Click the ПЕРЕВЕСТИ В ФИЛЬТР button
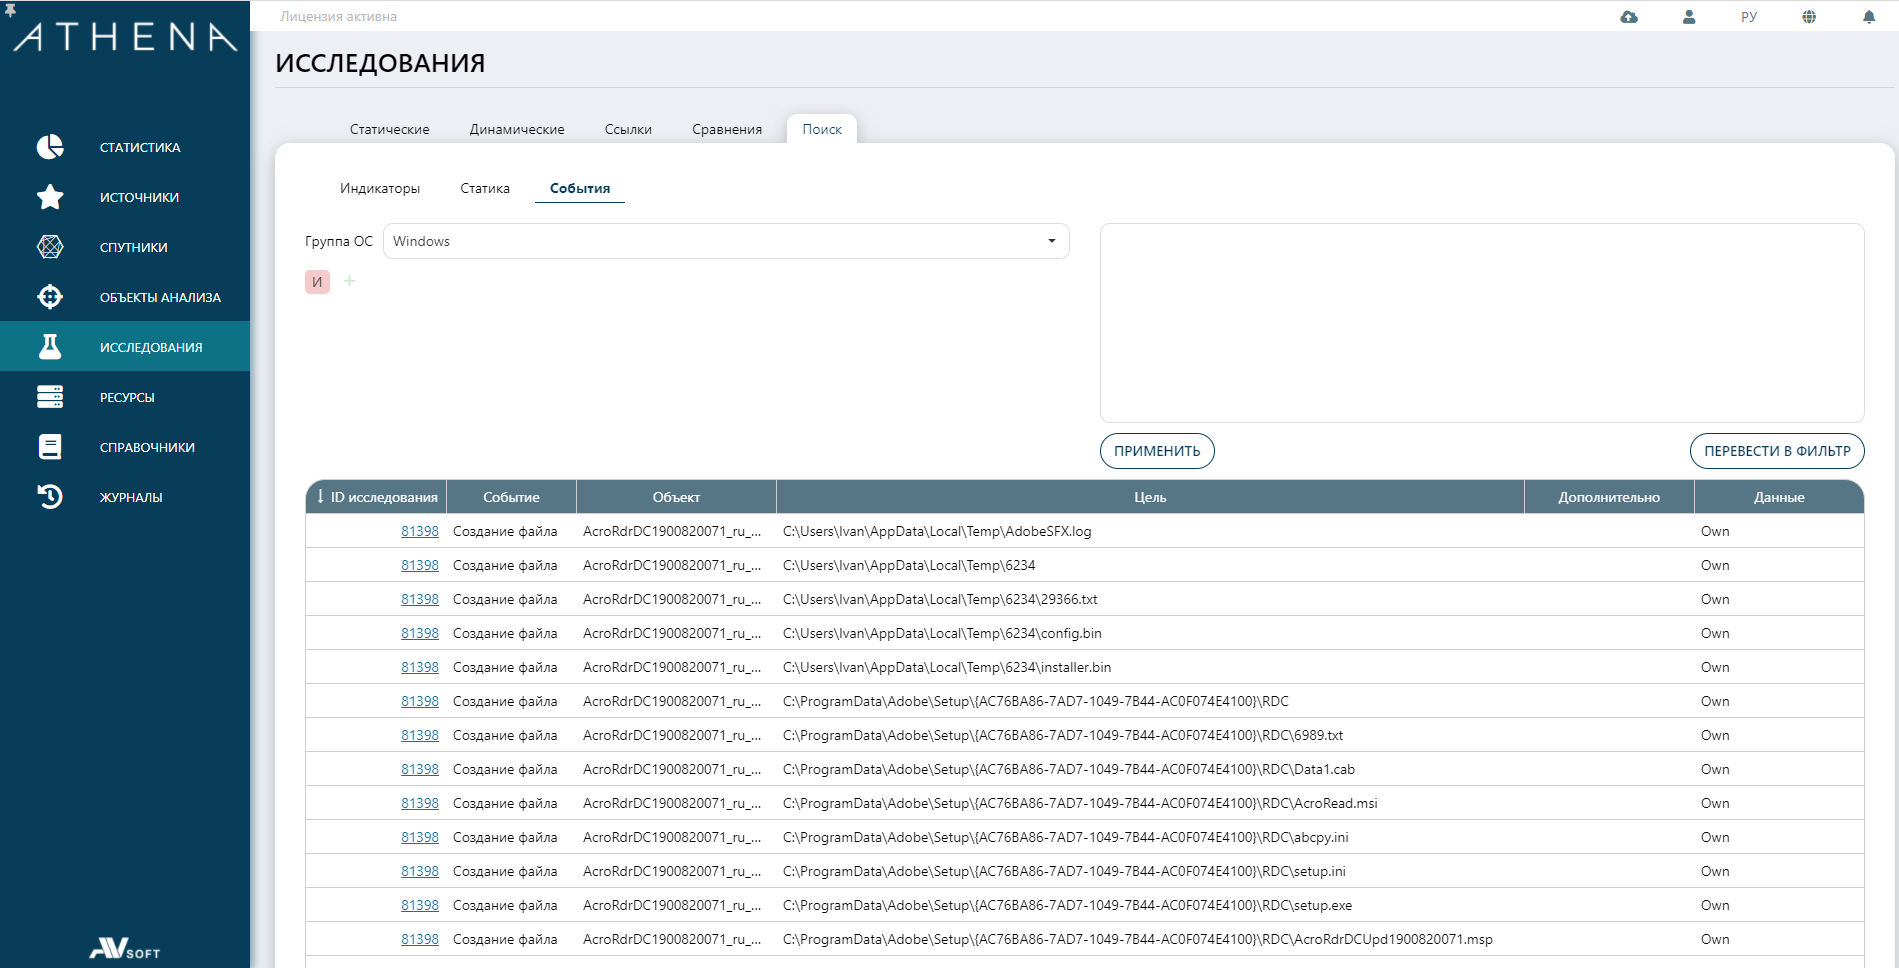 click(1776, 451)
